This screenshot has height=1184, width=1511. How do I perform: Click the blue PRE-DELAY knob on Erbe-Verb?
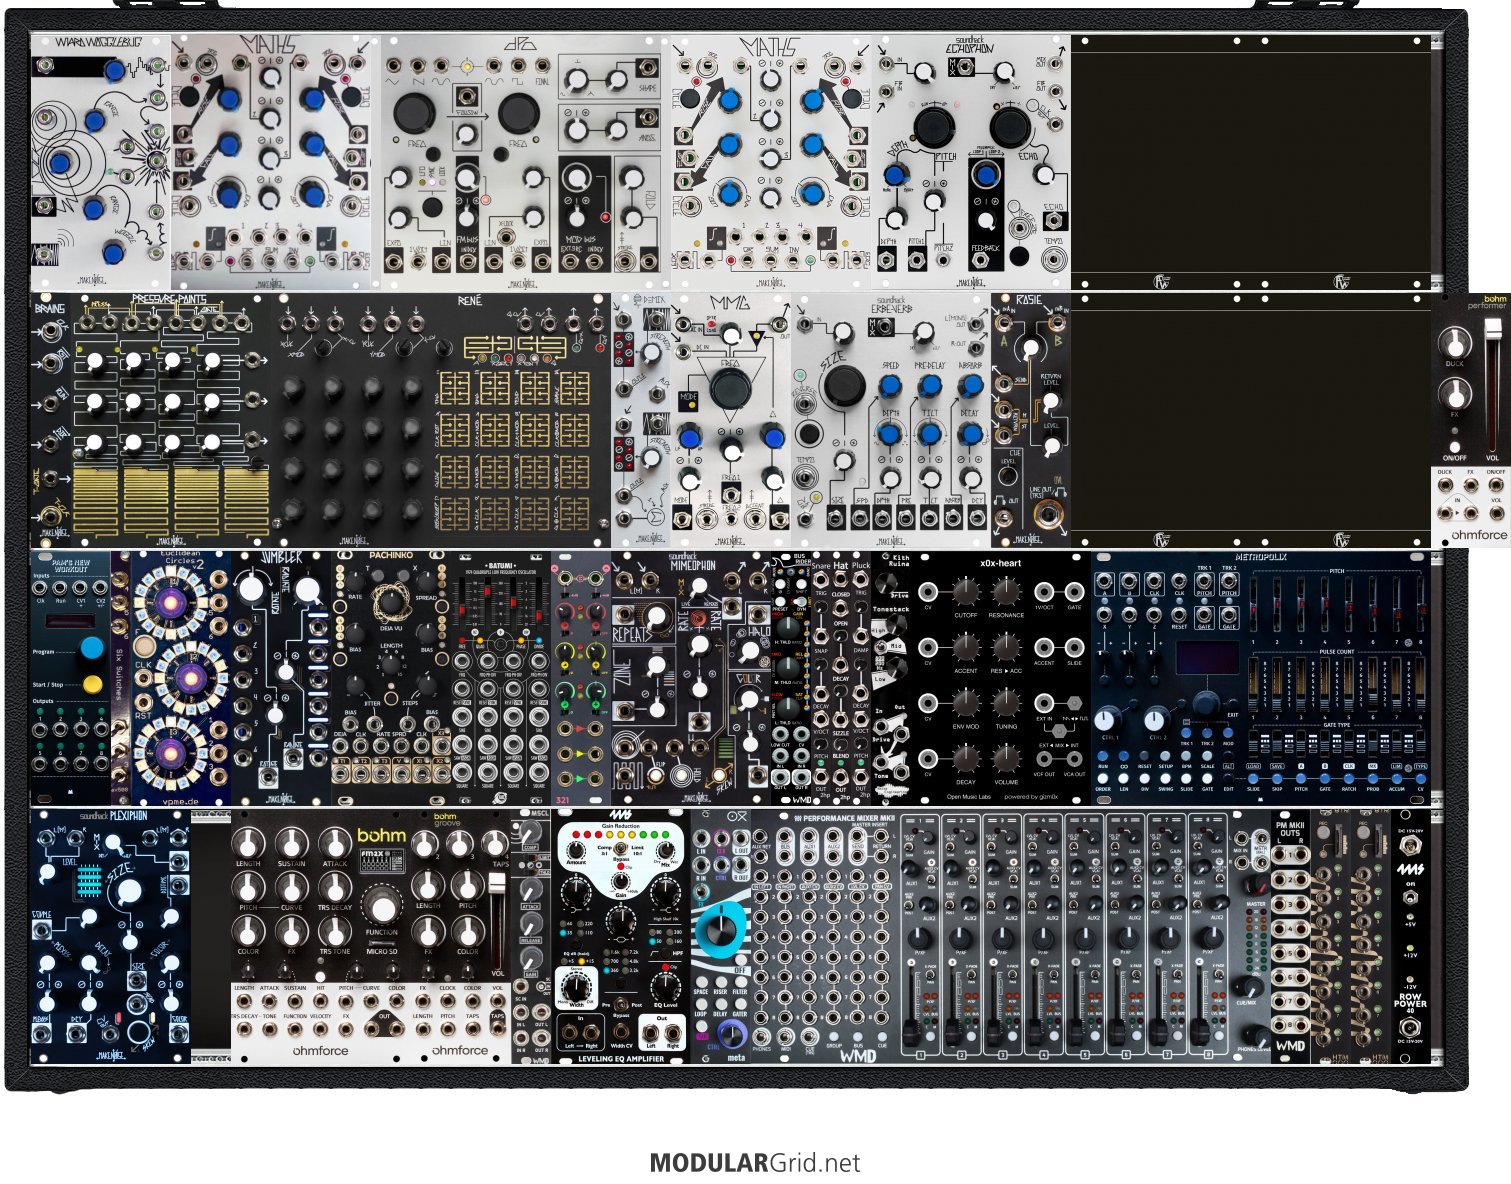point(930,387)
